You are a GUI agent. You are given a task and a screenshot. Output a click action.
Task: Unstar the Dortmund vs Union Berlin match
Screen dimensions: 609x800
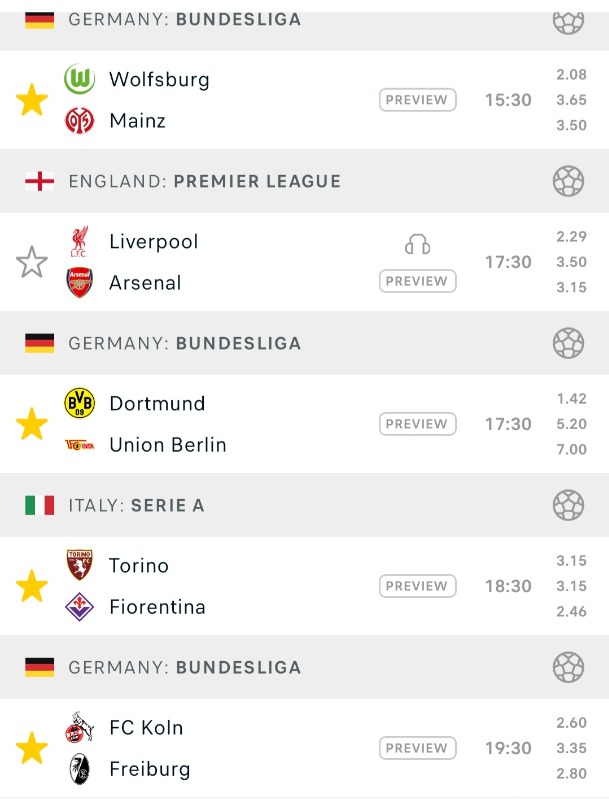[x=32, y=424]
